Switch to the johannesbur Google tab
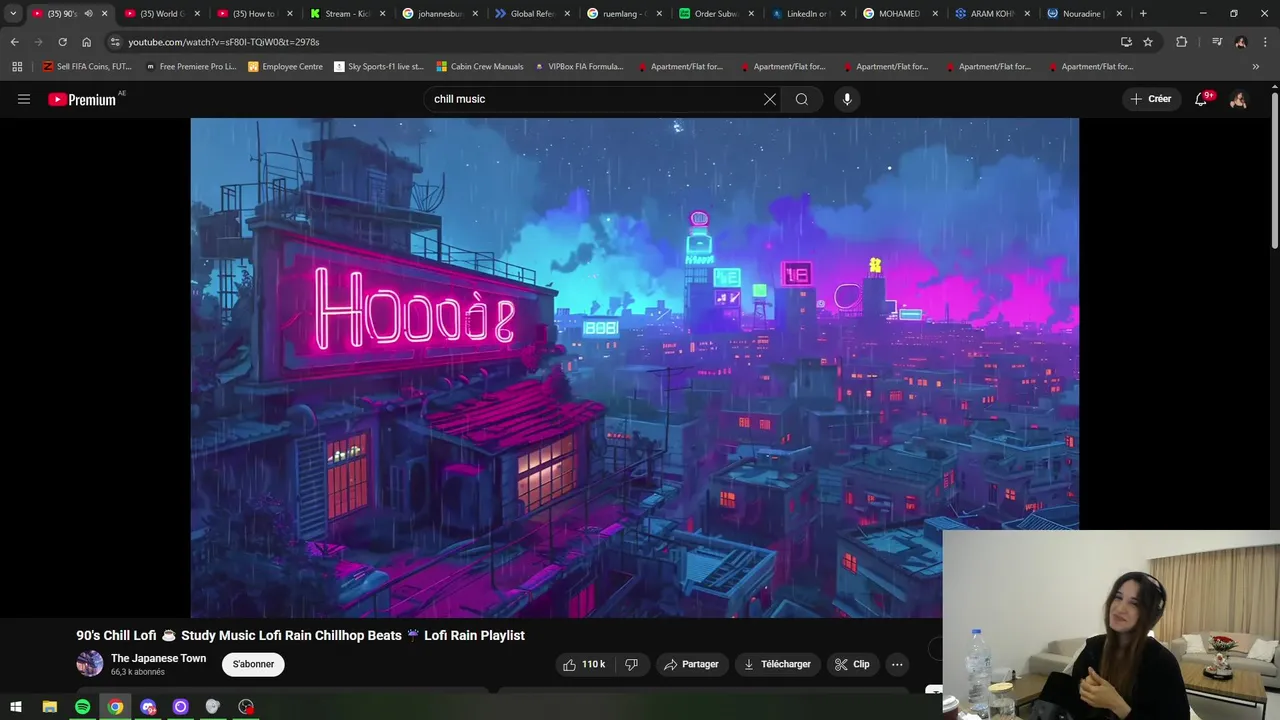 tap(440, 14)
